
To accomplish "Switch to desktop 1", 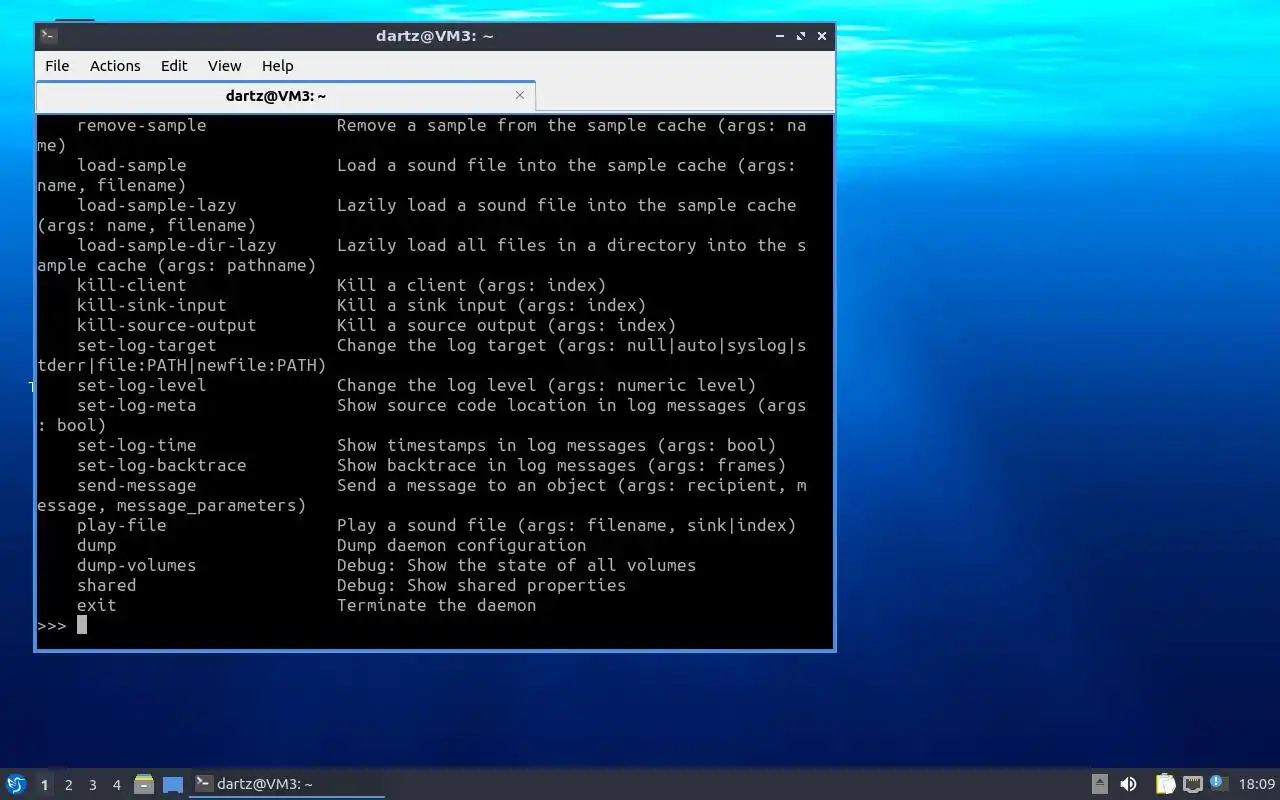I will (44, 785).
